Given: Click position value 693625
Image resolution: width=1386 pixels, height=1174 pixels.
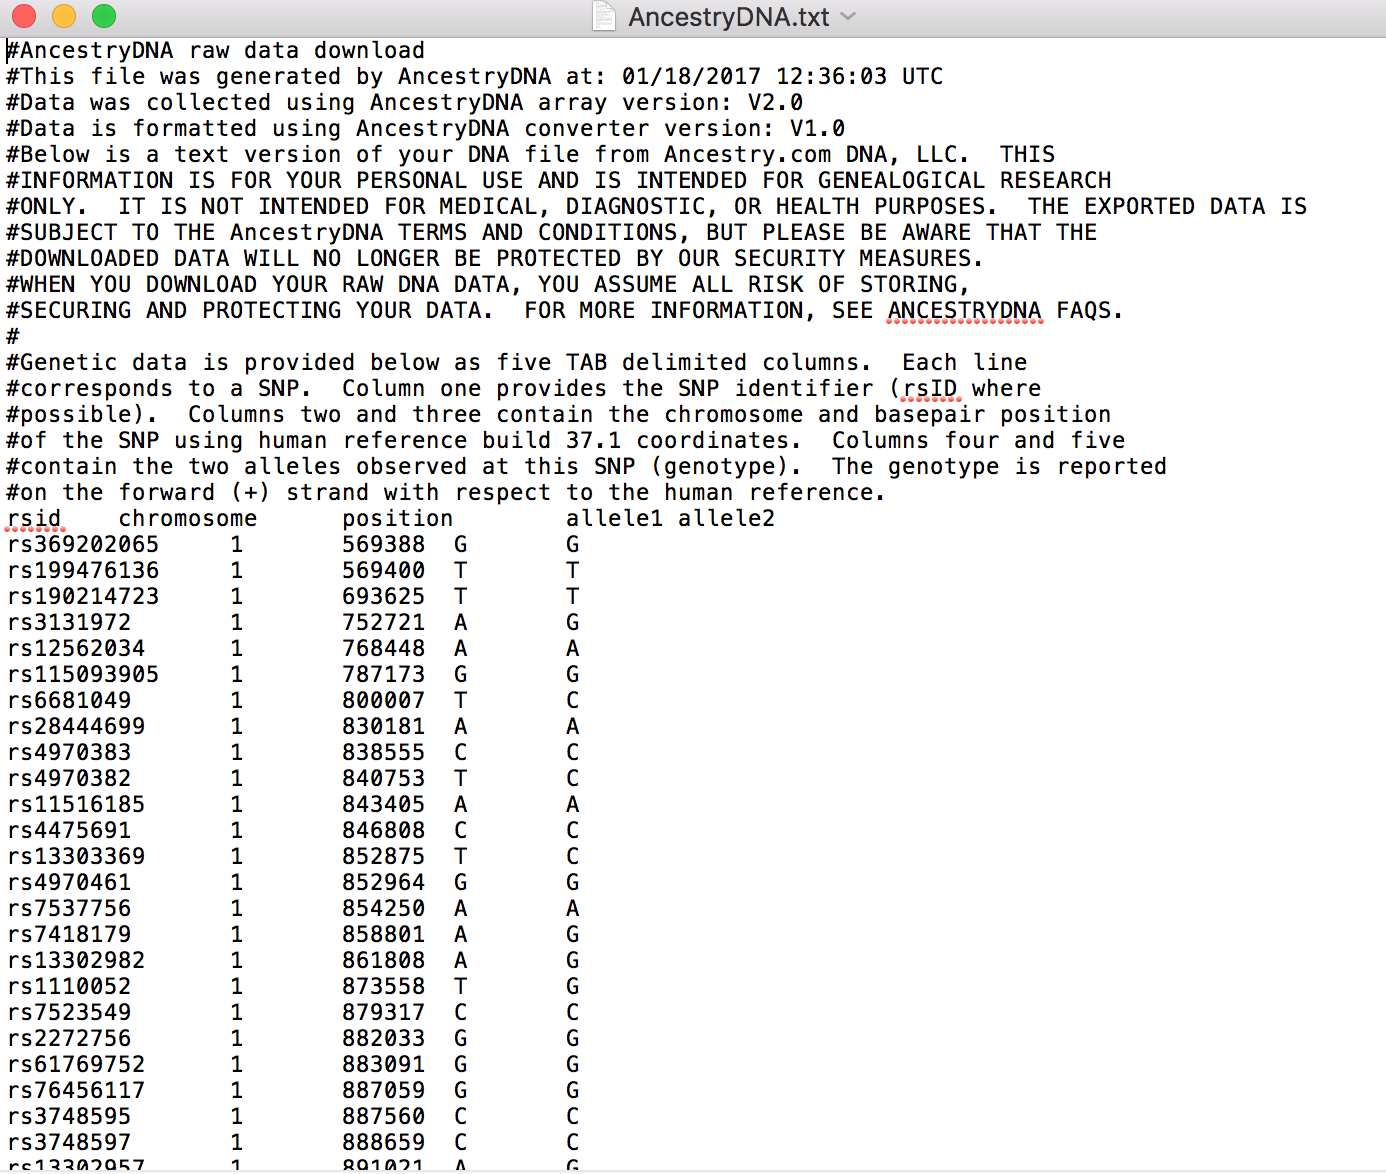Looking at the screenshot, I should pos(384,596).
